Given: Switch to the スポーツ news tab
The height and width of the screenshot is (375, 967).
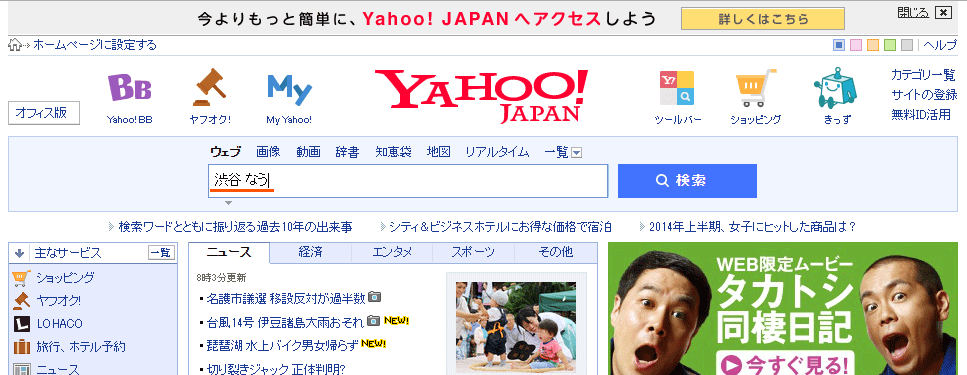Looking at the screenshot, I should point(473,252).
